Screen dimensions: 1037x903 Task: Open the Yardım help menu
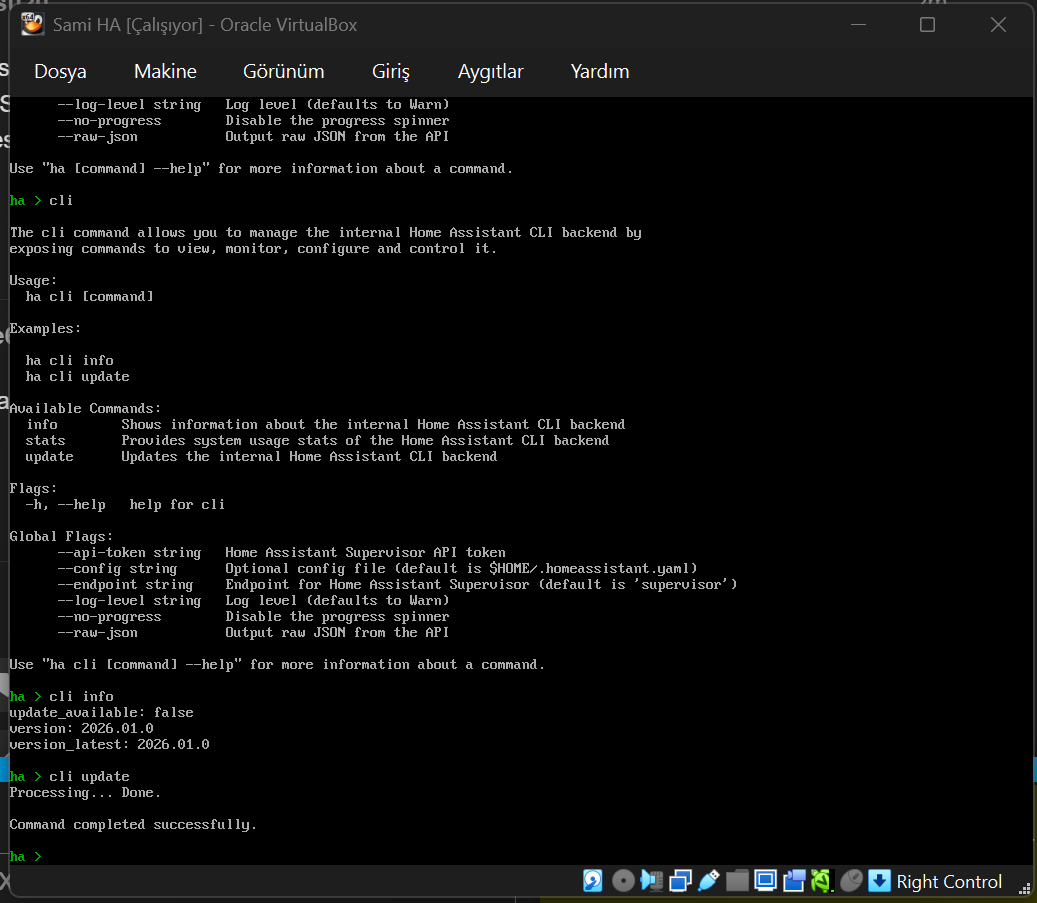[x=599, y=71]
